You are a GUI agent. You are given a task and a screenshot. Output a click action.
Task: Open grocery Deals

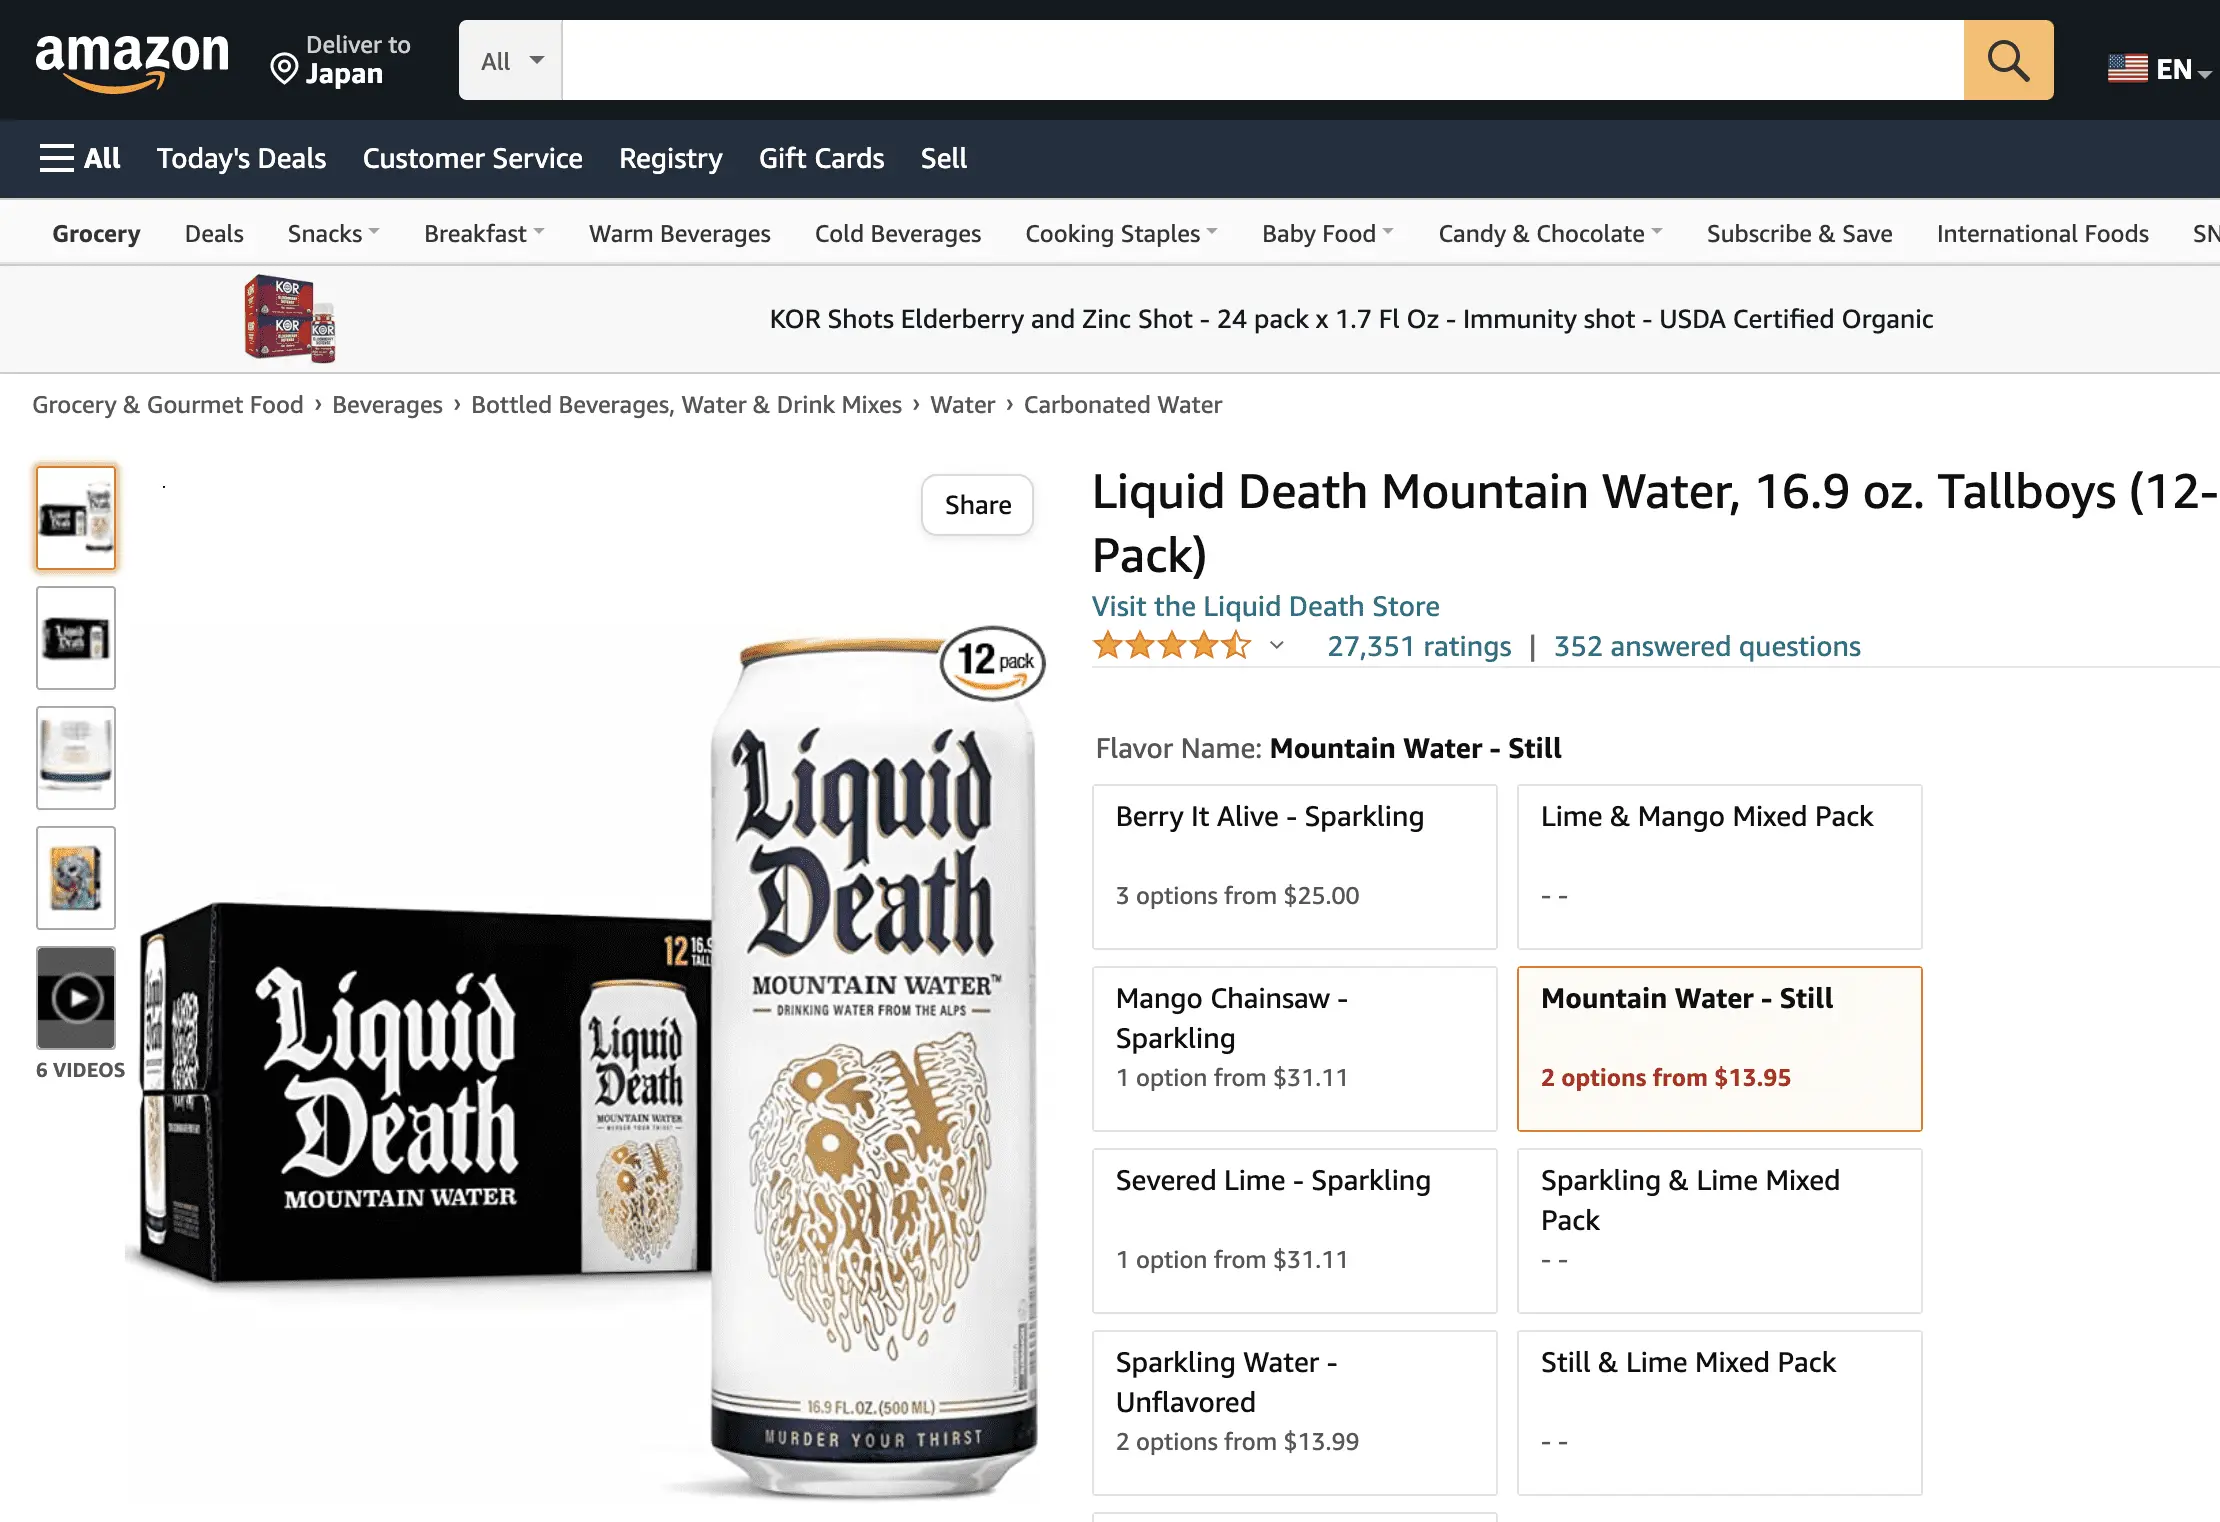click(214, 233)
